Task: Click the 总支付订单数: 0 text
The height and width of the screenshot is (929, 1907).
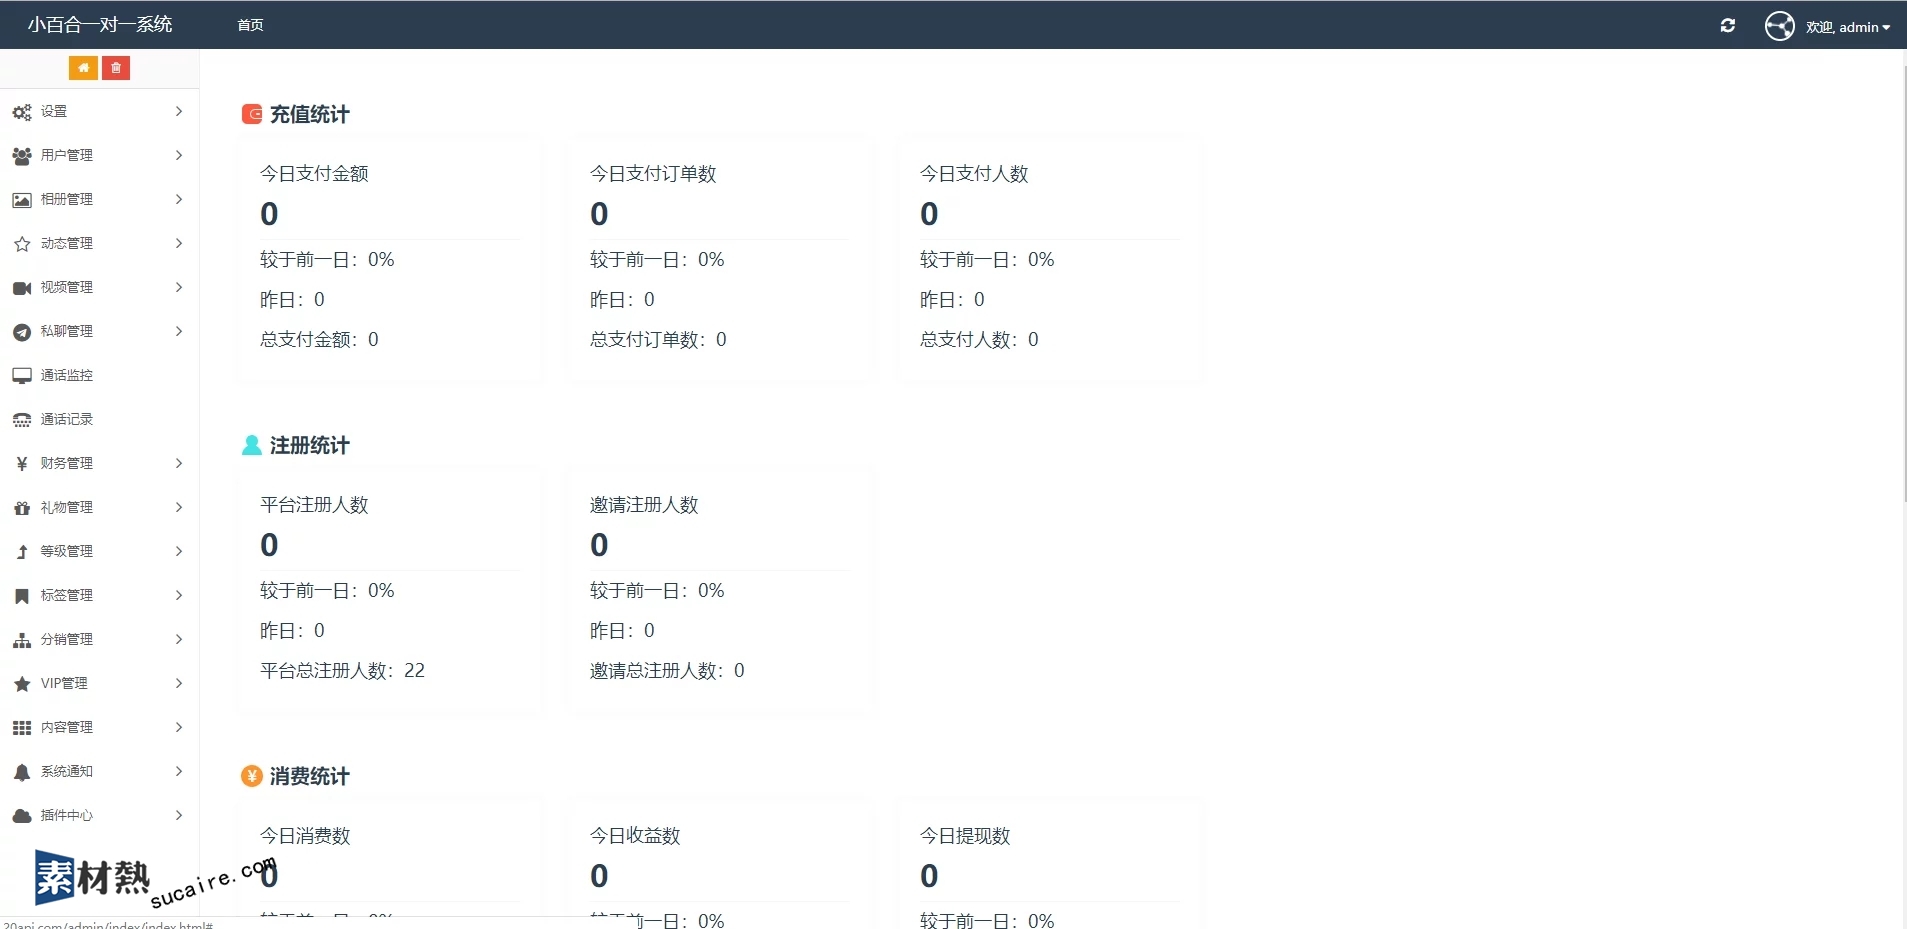Action: pos(658,340)
